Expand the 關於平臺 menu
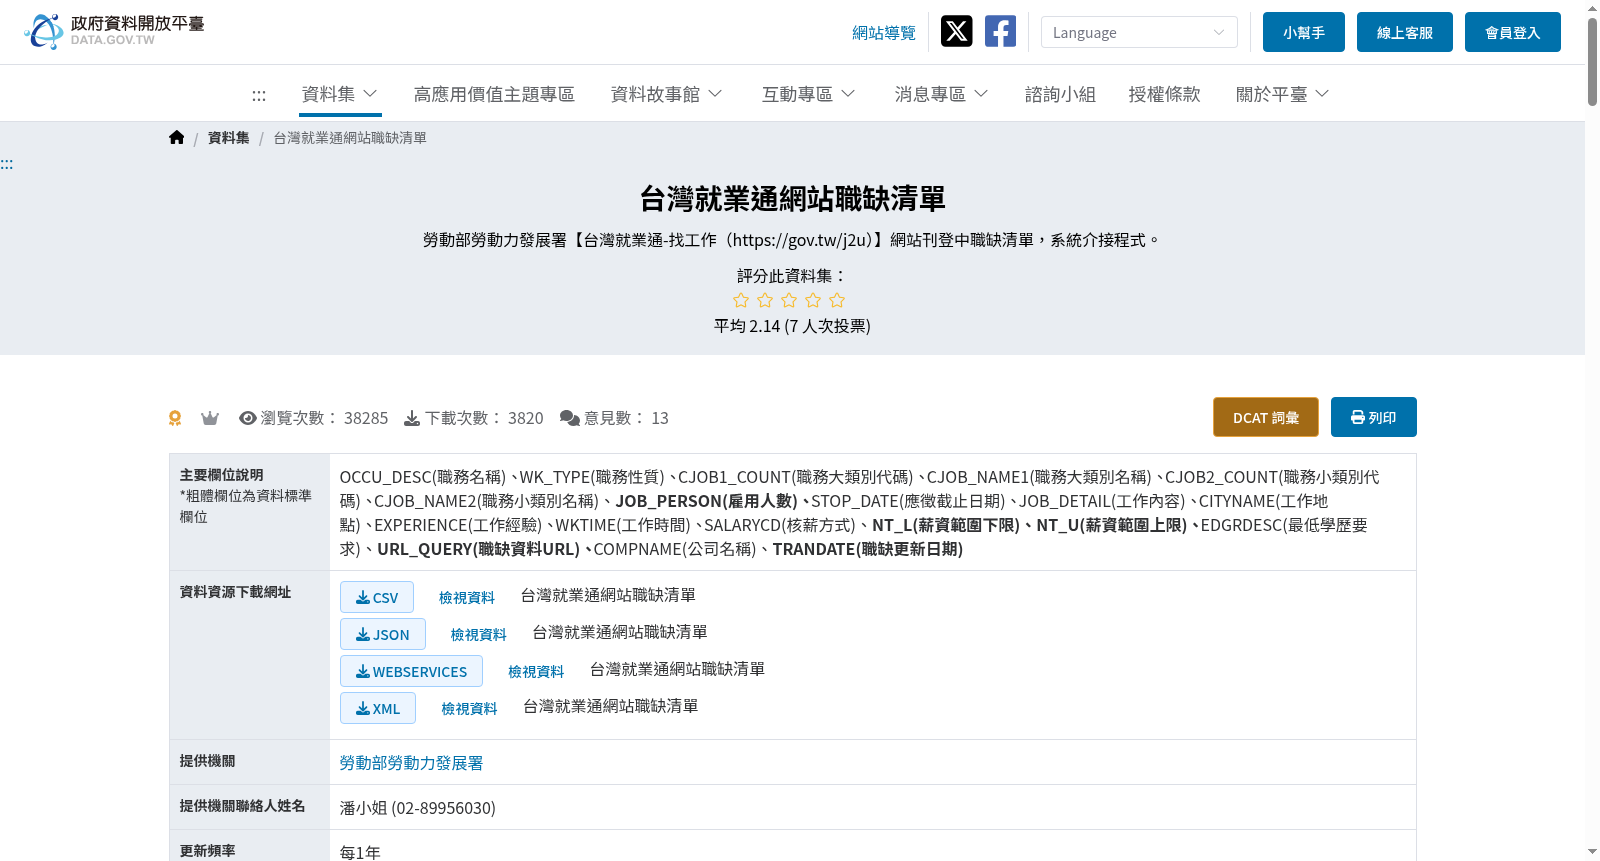The height and width of the screenshot is (861, 1600). coord(1283,94)
